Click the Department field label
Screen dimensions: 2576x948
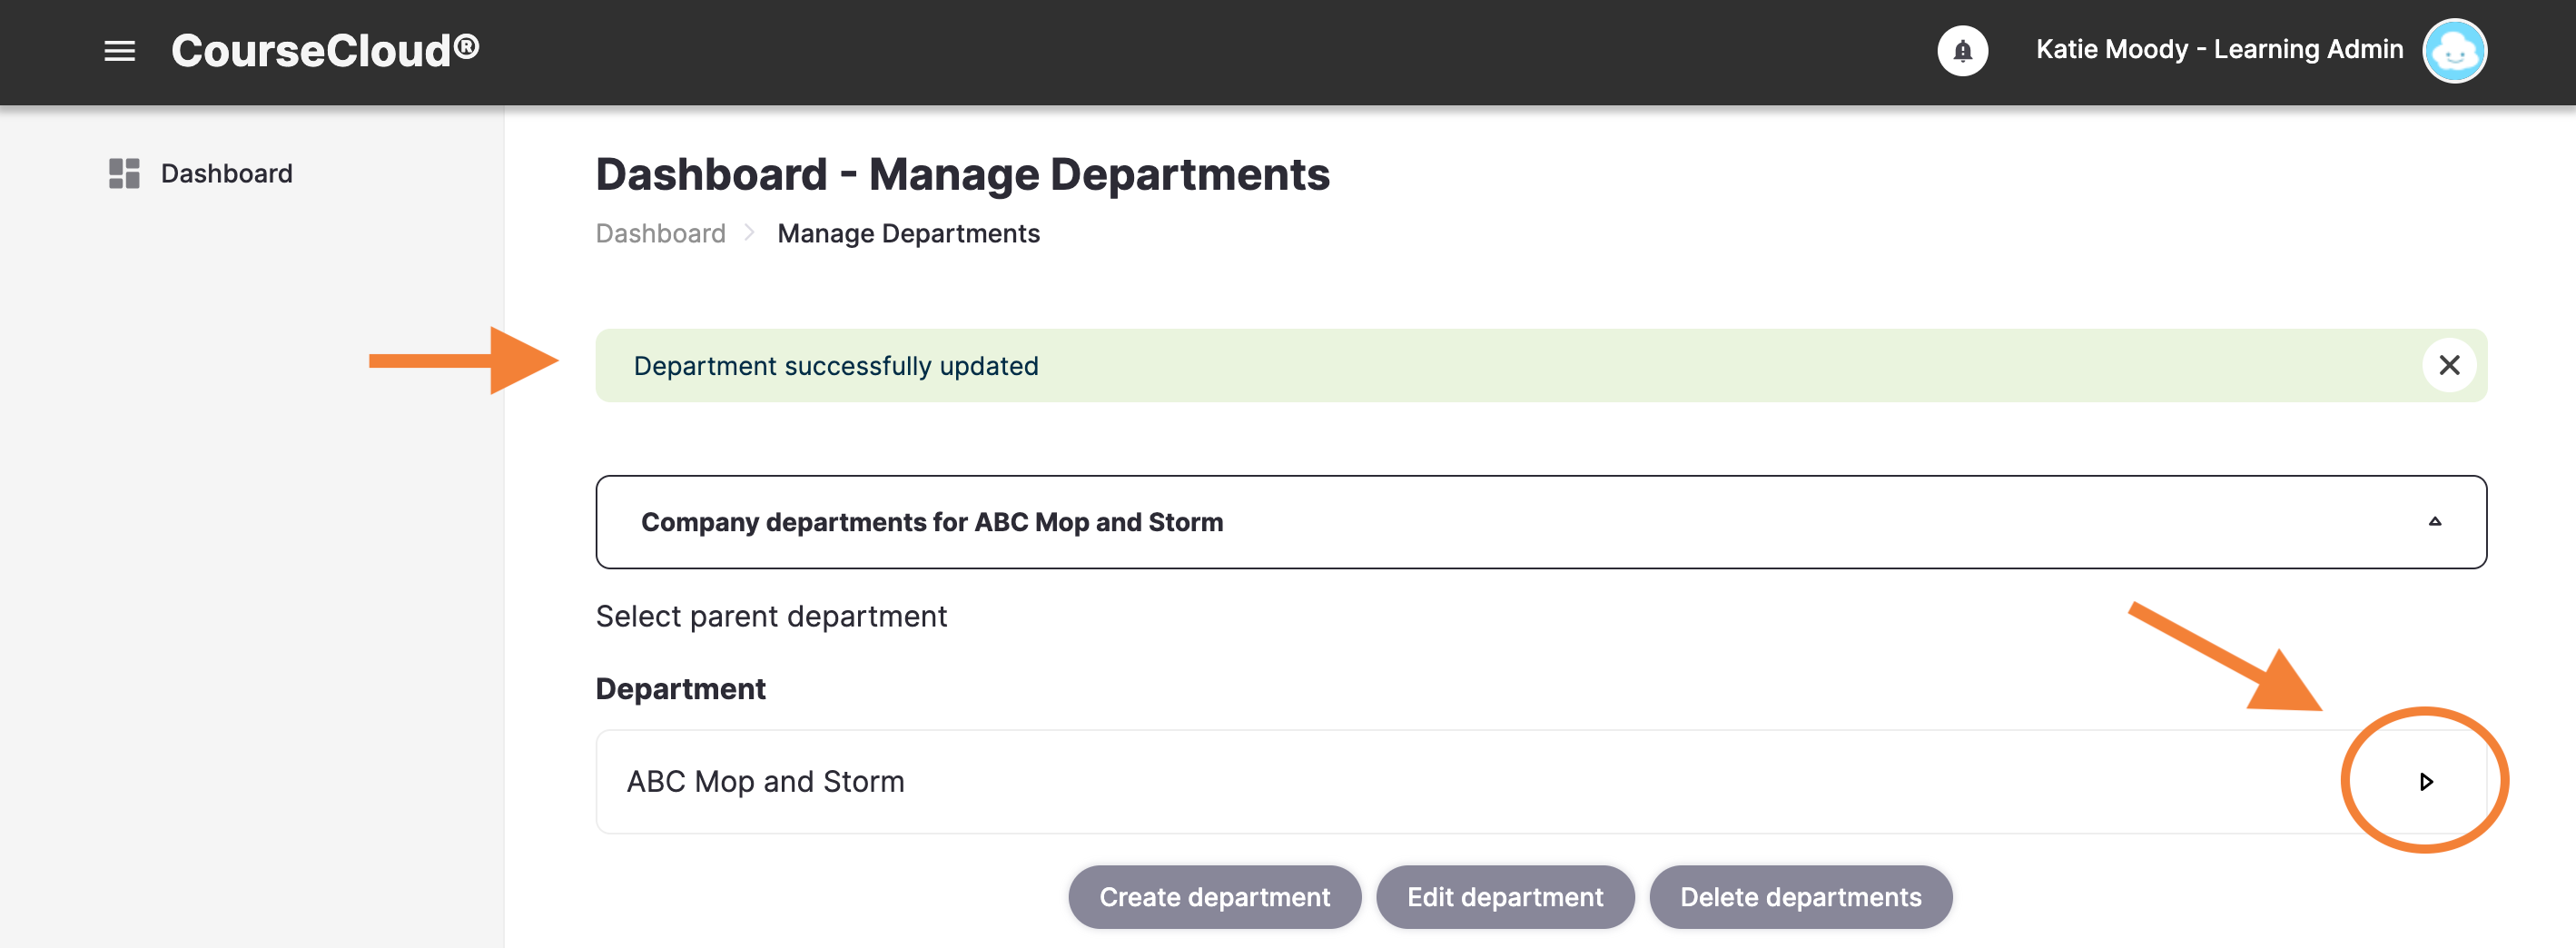click(680, 689)
